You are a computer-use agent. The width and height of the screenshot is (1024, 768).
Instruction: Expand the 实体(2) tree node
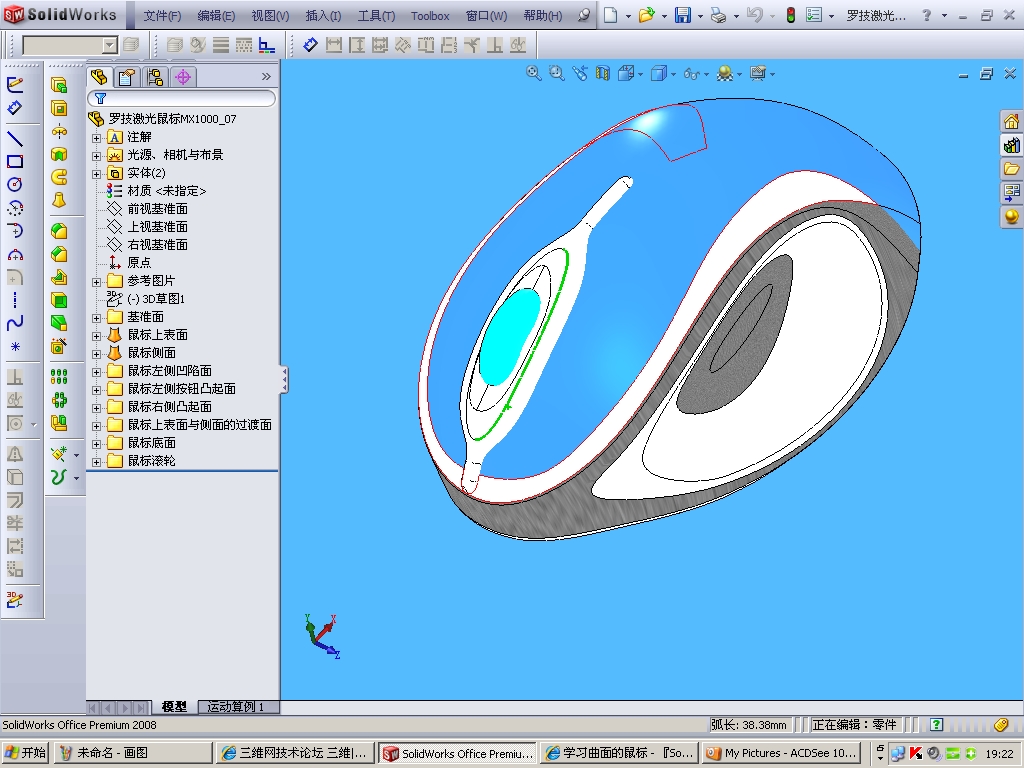point(97,174)
